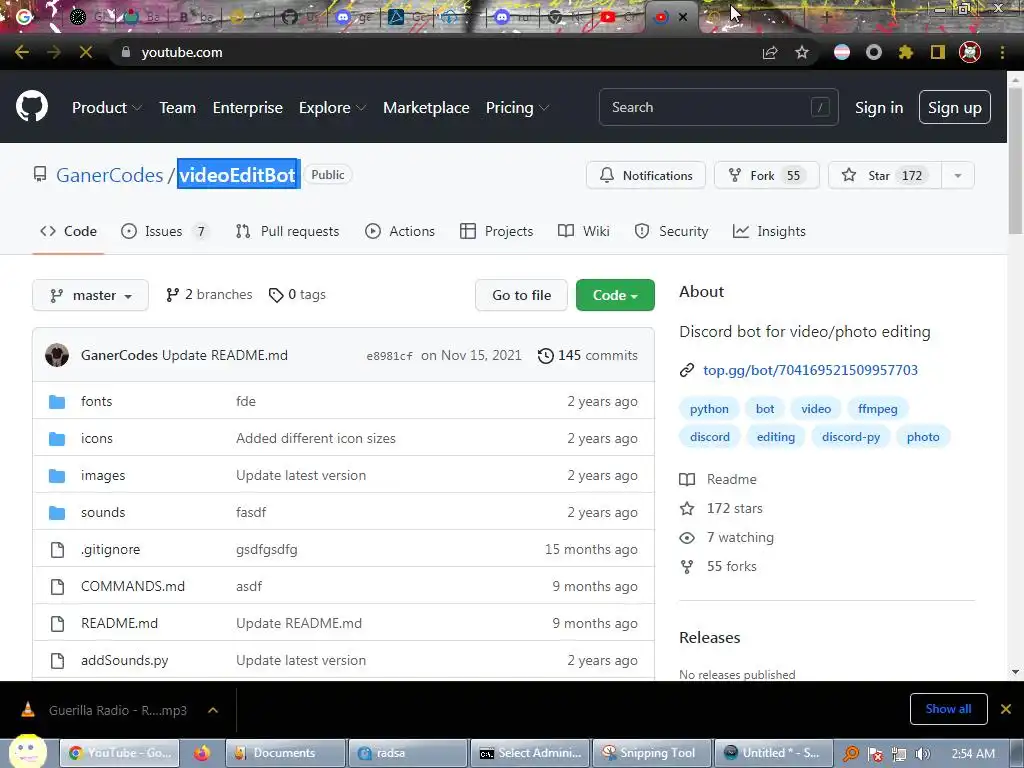This screenshot has width=1024, height=768.
Task: Click the Sign up button
Action: [955, 107]
